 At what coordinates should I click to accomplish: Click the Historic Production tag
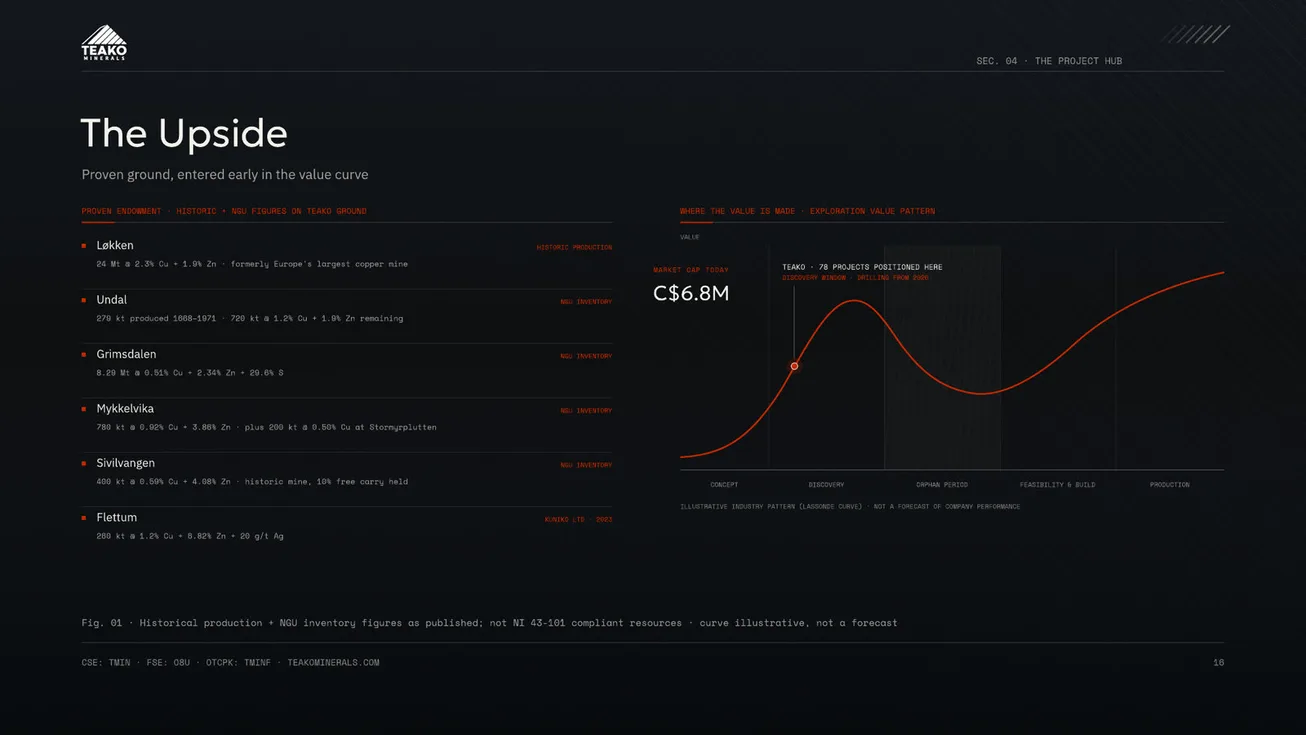574,247
